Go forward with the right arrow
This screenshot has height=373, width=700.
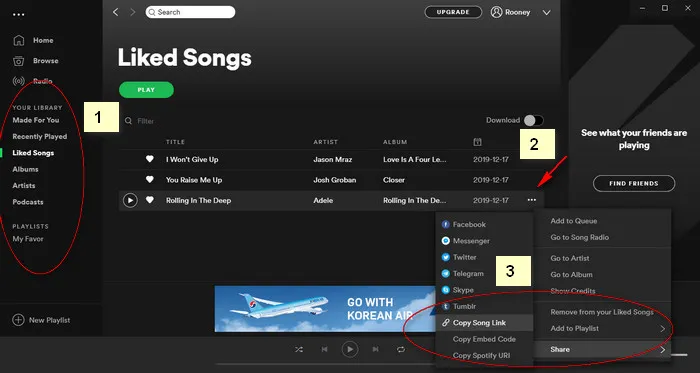(132, 12)
